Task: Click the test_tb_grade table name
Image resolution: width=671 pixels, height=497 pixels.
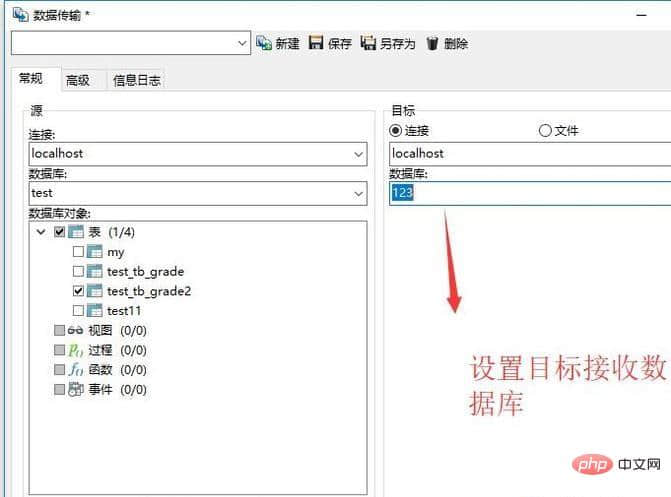Action: pyautogui.click(x=145, y=271)
